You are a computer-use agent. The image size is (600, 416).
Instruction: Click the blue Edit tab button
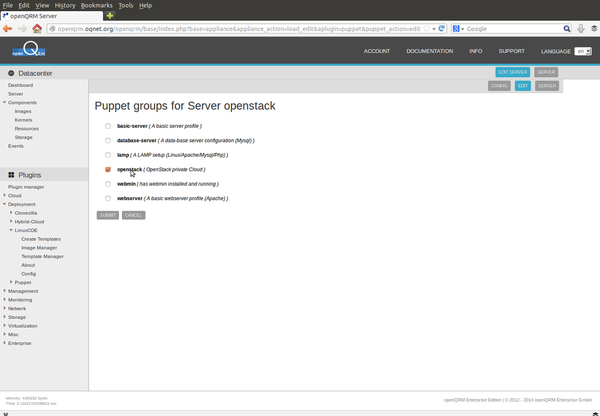click(523, 86)
